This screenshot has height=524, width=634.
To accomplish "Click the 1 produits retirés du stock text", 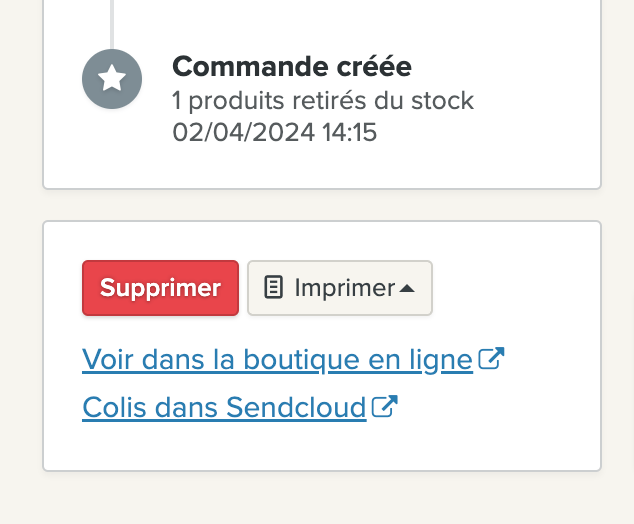I will (323, 101).
